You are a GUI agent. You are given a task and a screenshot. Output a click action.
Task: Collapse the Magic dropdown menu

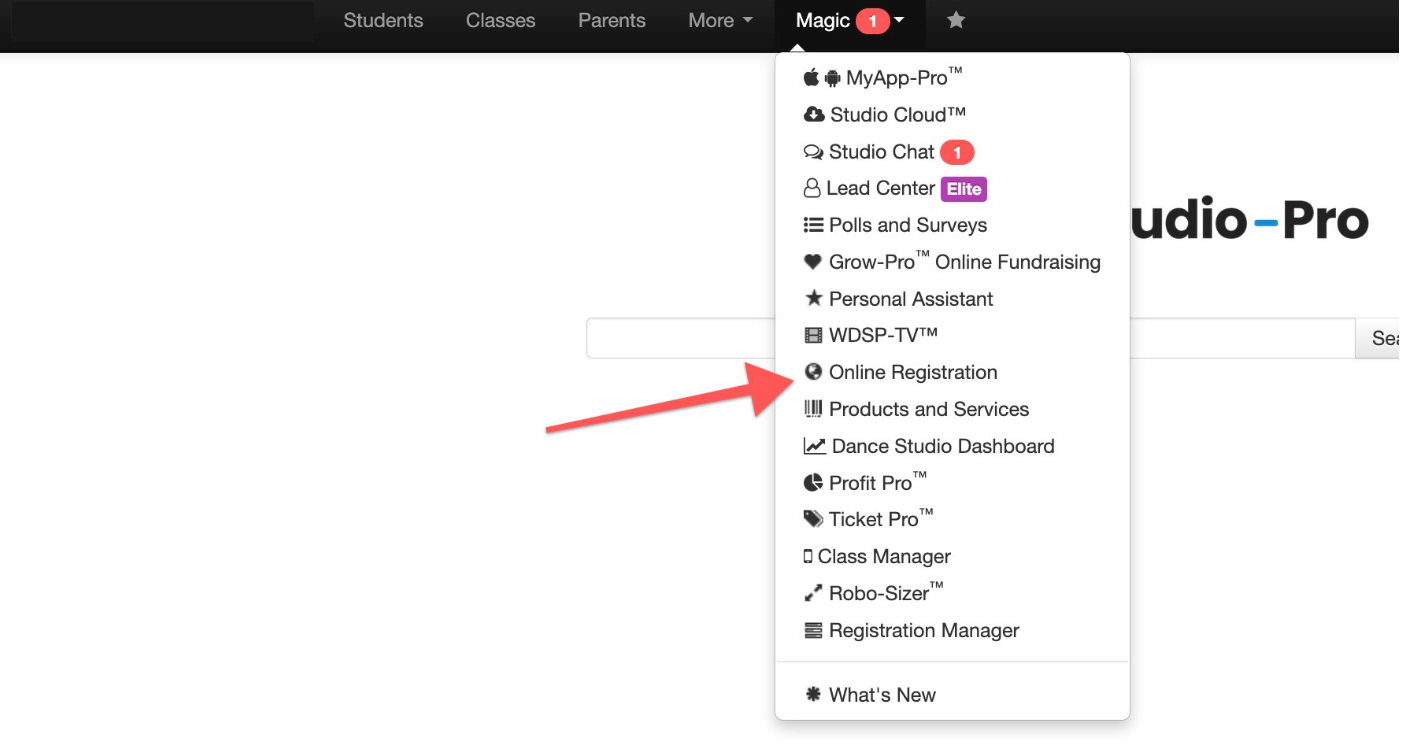click(850, 20)
